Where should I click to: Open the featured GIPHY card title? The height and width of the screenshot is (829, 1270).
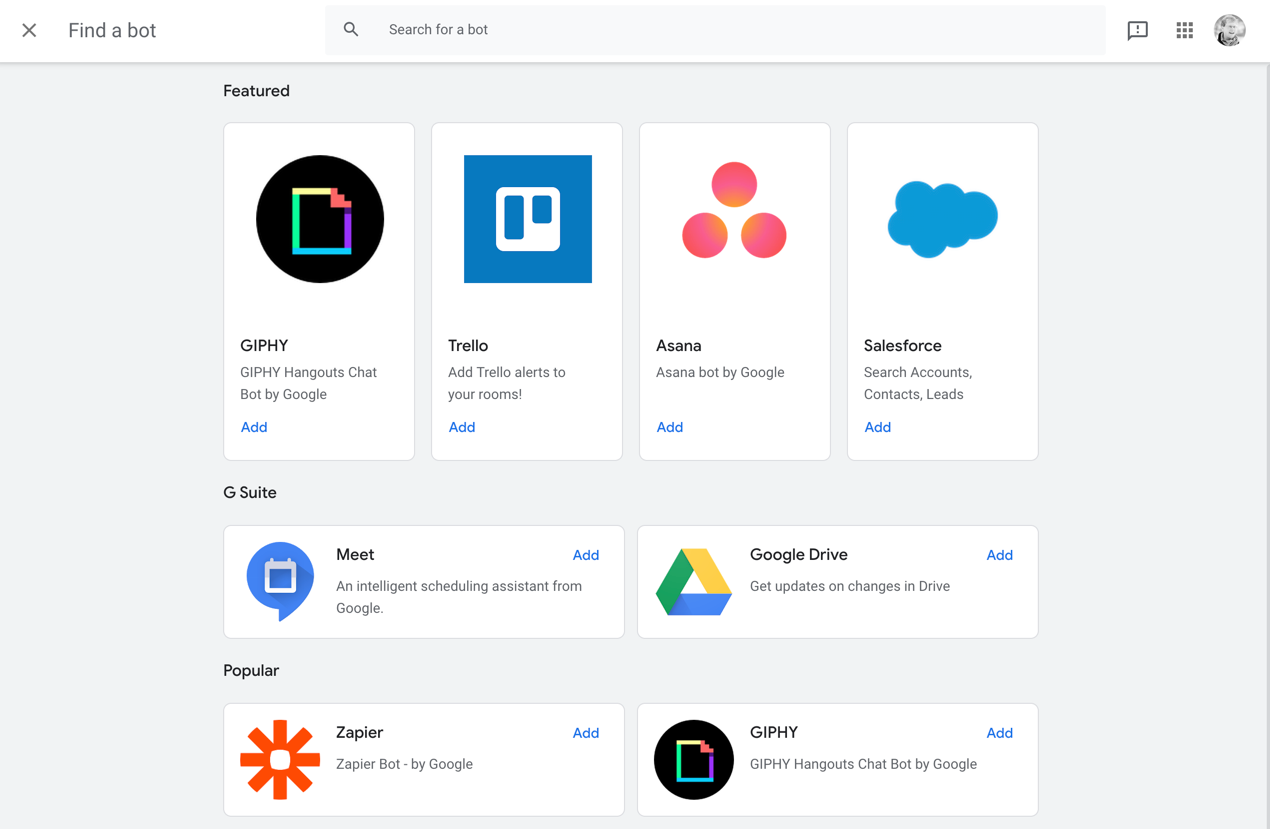264,346
